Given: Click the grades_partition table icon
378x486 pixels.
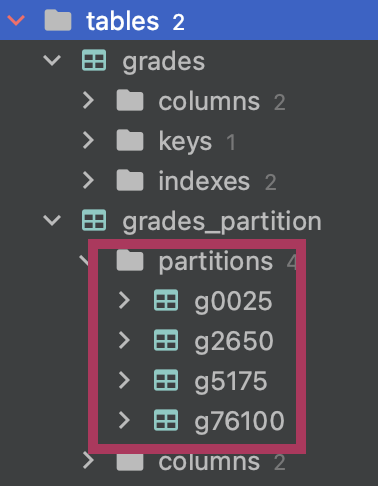Looking at the screenshot, I should point(94,220).
